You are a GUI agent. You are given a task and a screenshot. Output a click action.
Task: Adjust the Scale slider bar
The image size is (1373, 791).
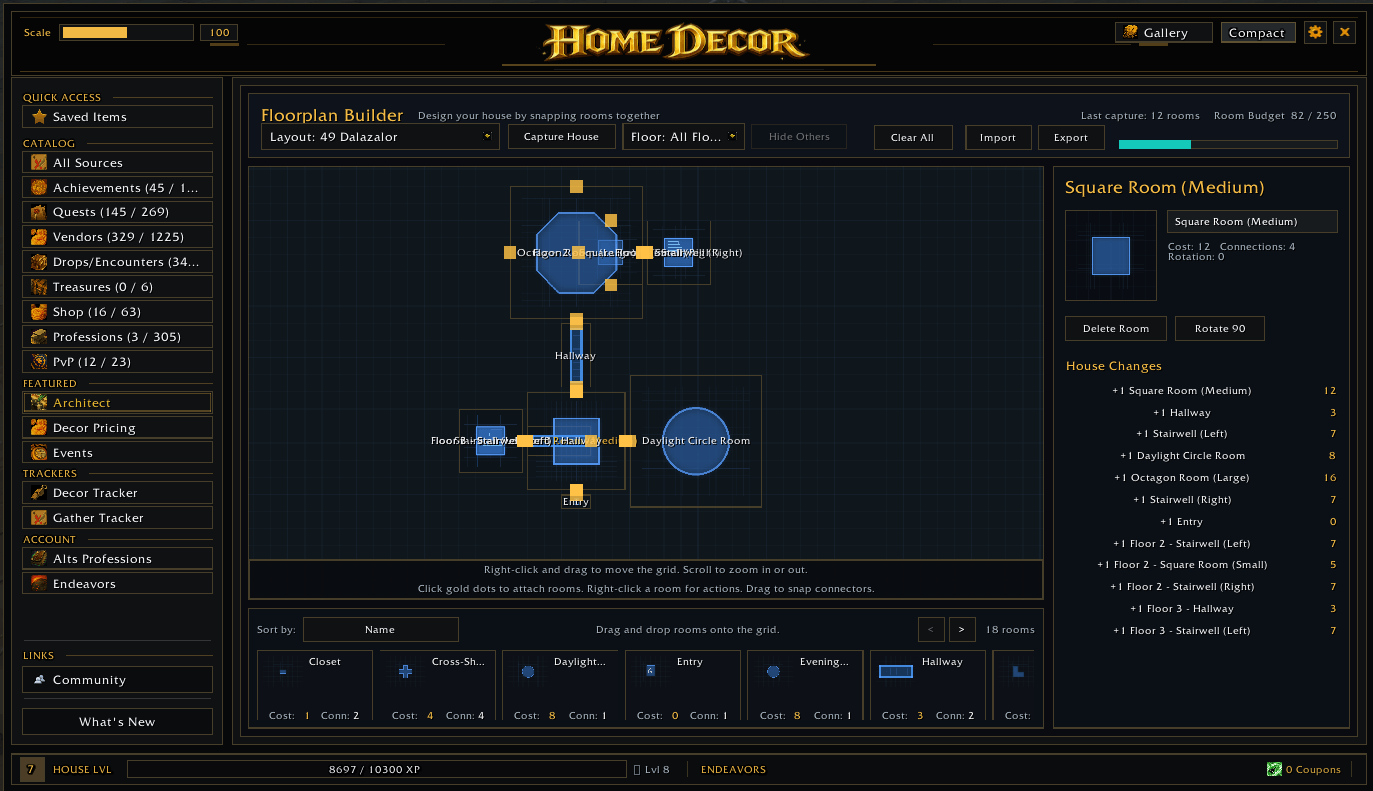coord(126,33)
